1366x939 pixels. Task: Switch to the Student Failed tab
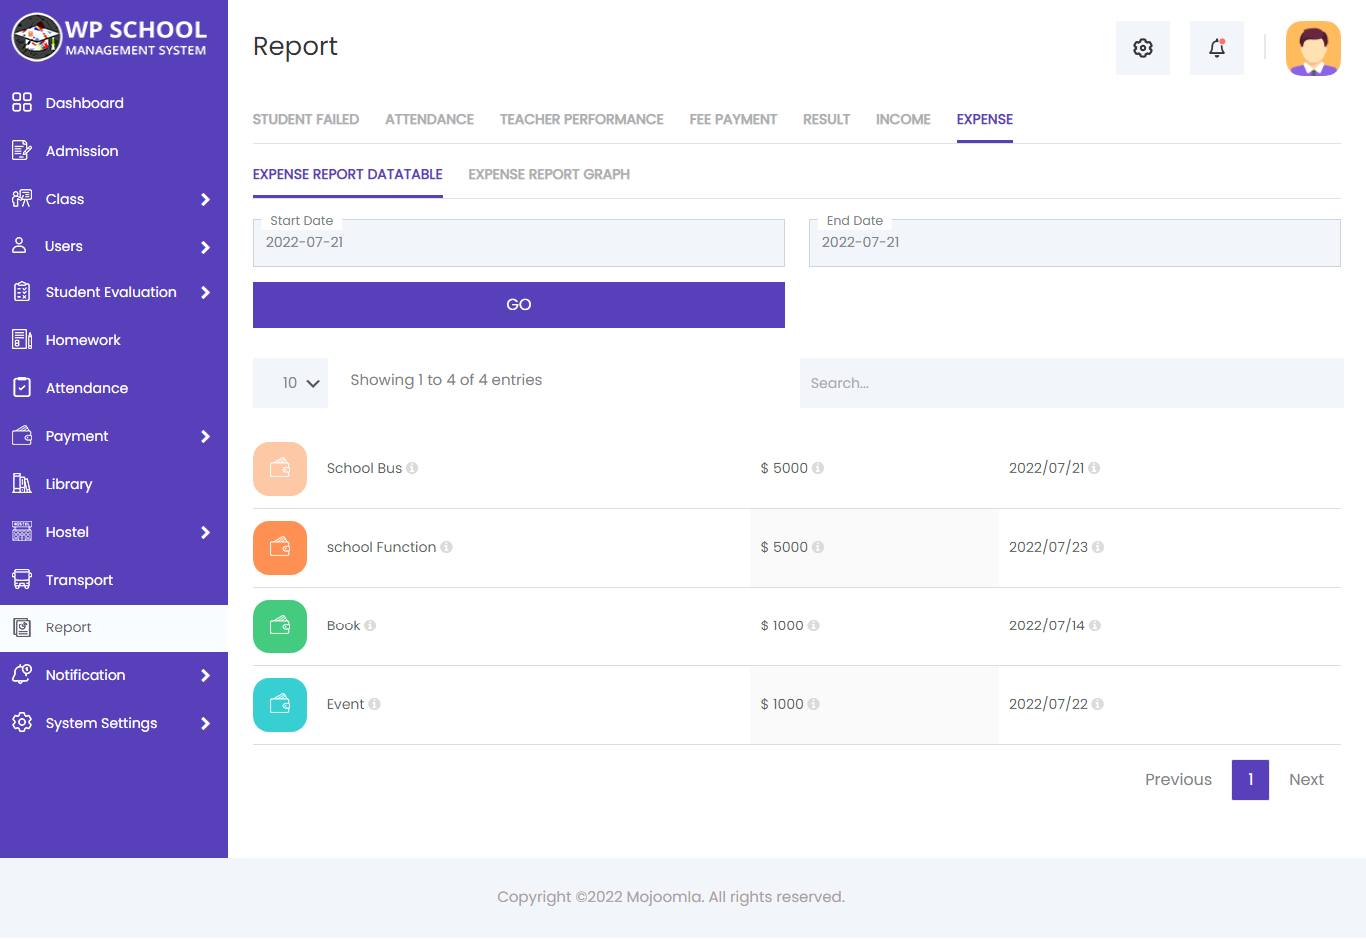tap(306, 119)
